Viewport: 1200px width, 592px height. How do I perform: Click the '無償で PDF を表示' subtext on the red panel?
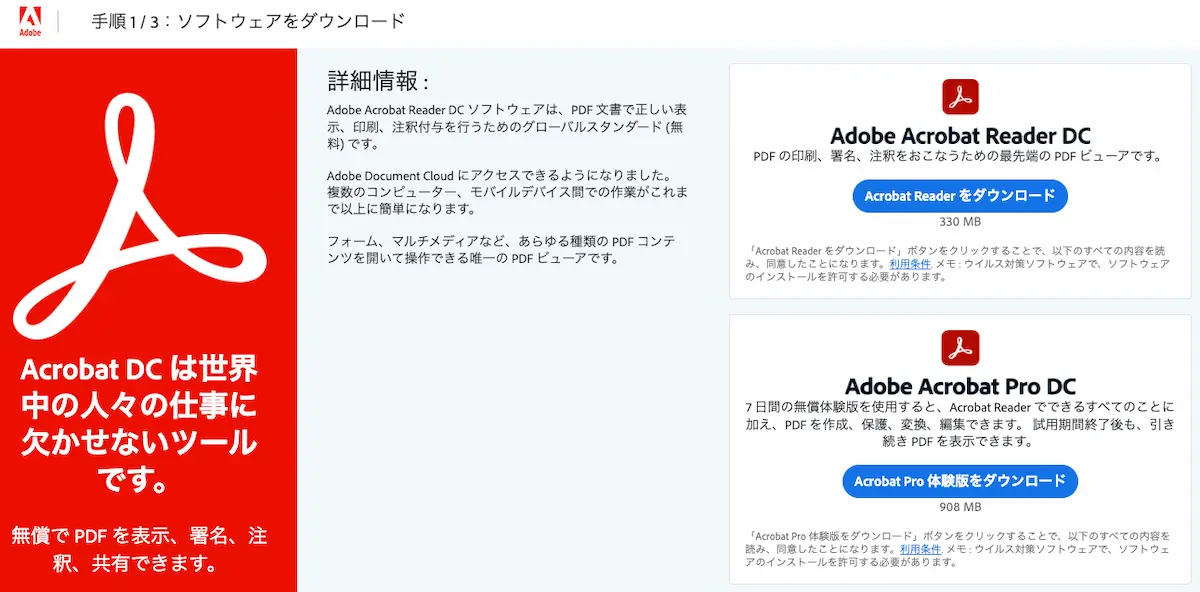(141, 549)
